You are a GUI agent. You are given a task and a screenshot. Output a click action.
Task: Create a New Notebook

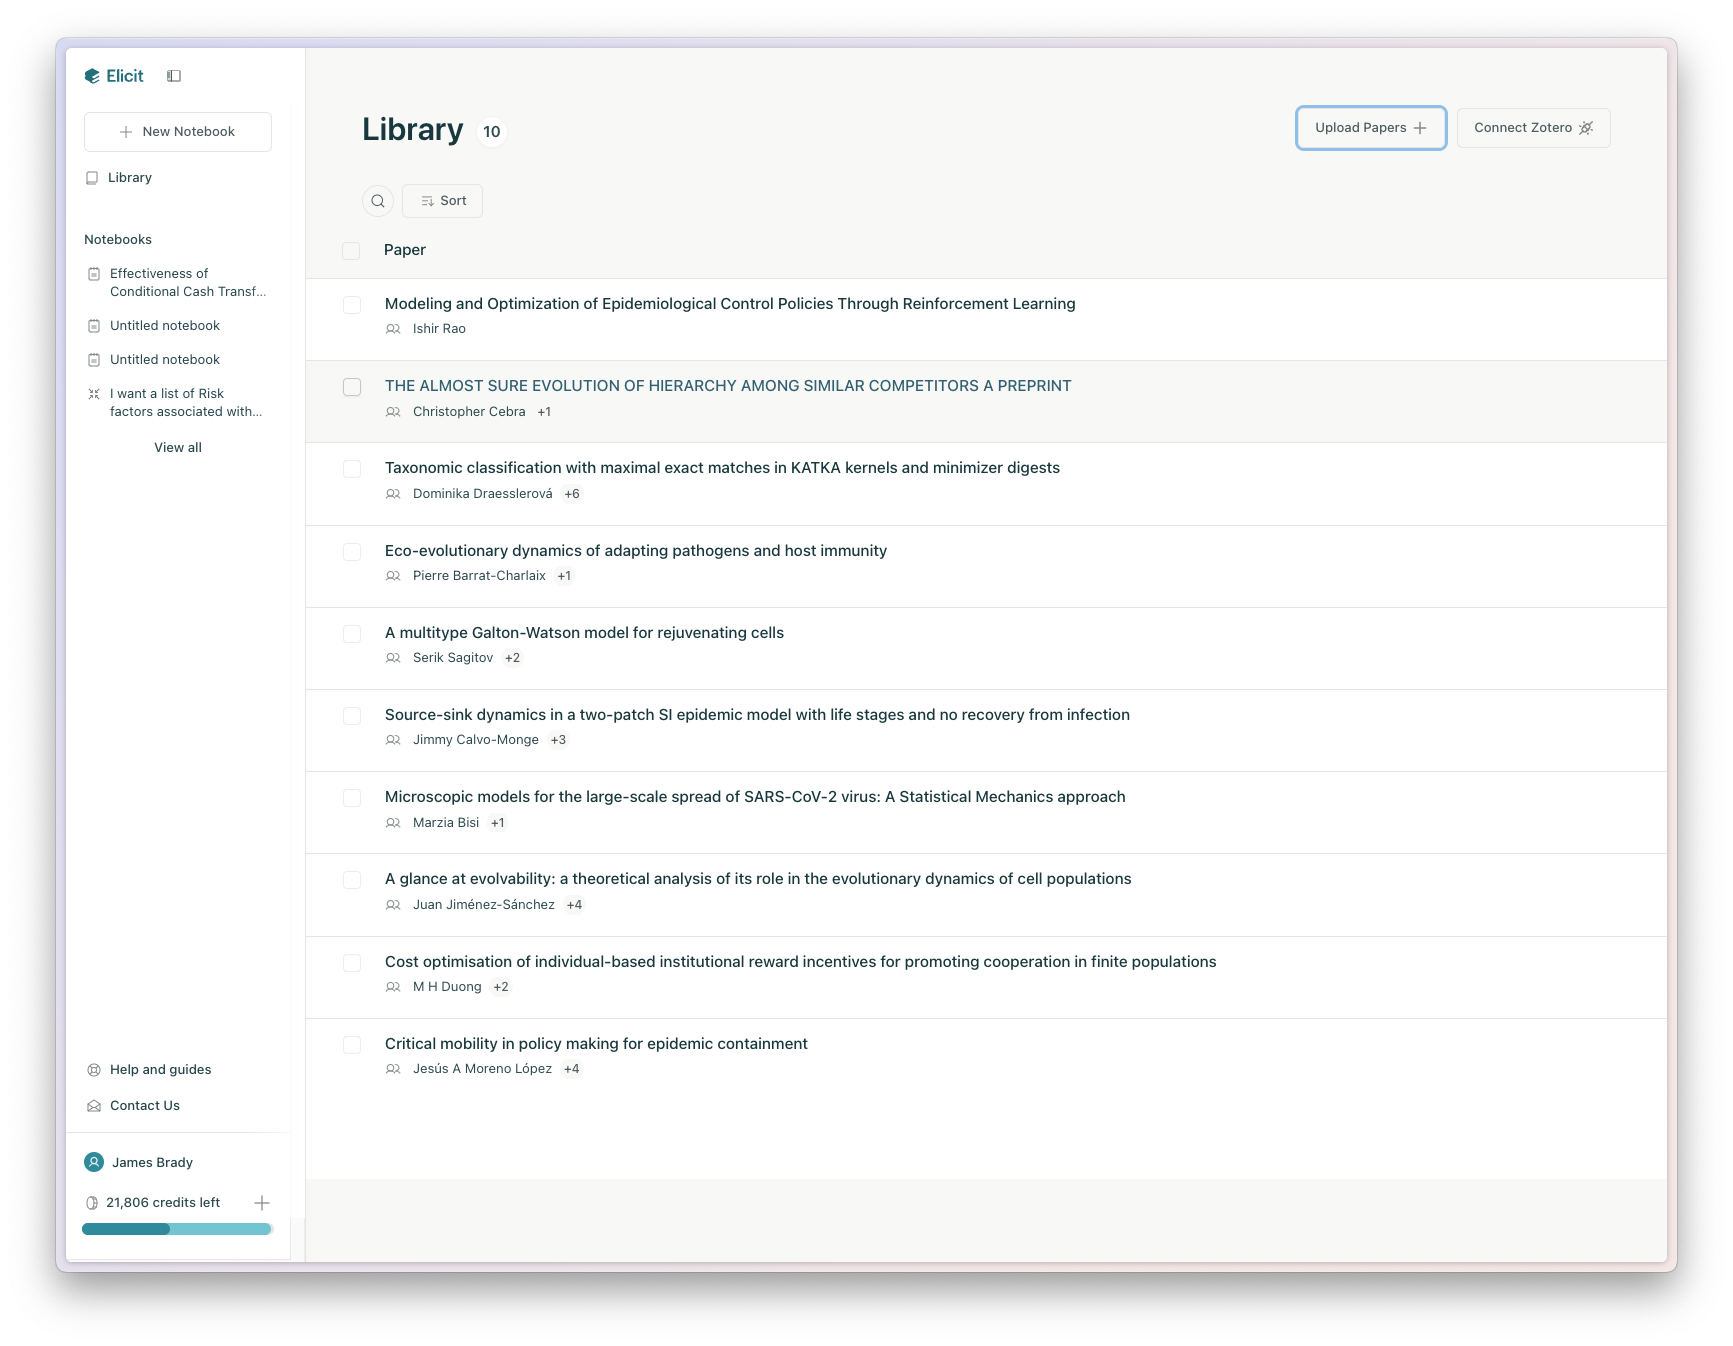click(178, 132)
